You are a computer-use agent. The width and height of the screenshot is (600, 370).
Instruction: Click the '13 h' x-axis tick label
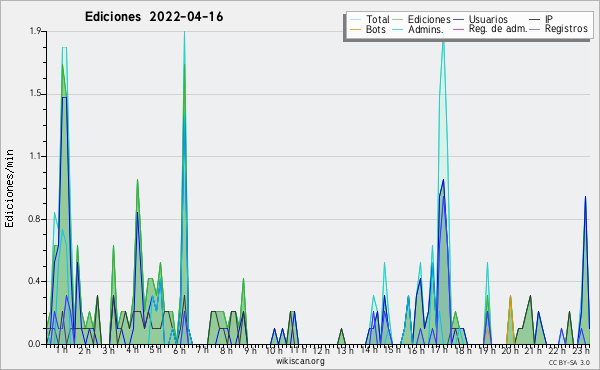click(345, 350)
